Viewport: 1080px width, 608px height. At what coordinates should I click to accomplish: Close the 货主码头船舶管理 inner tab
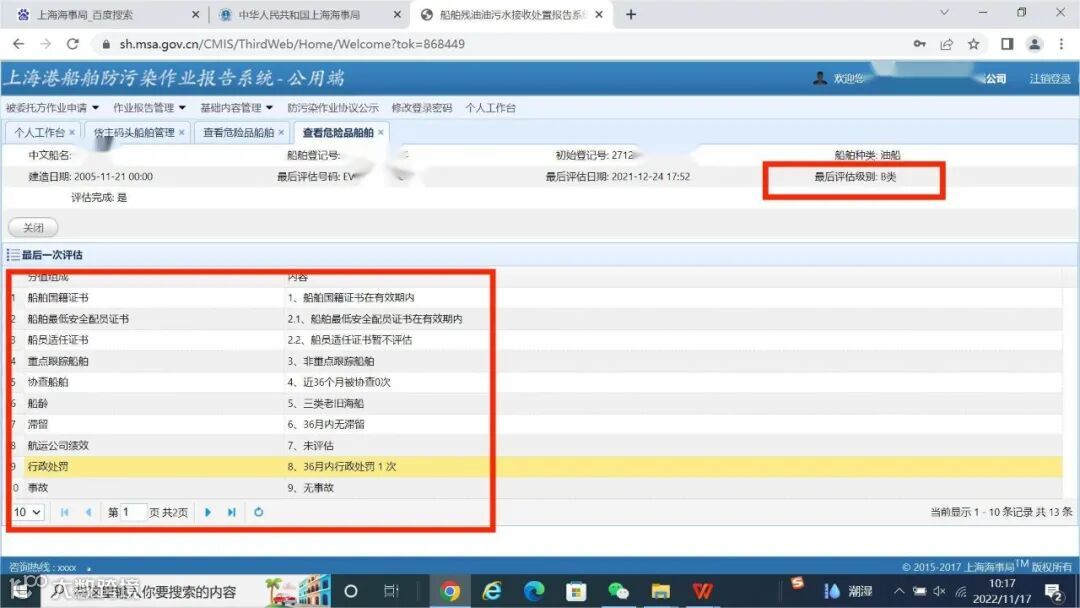[x=182, y=132]
